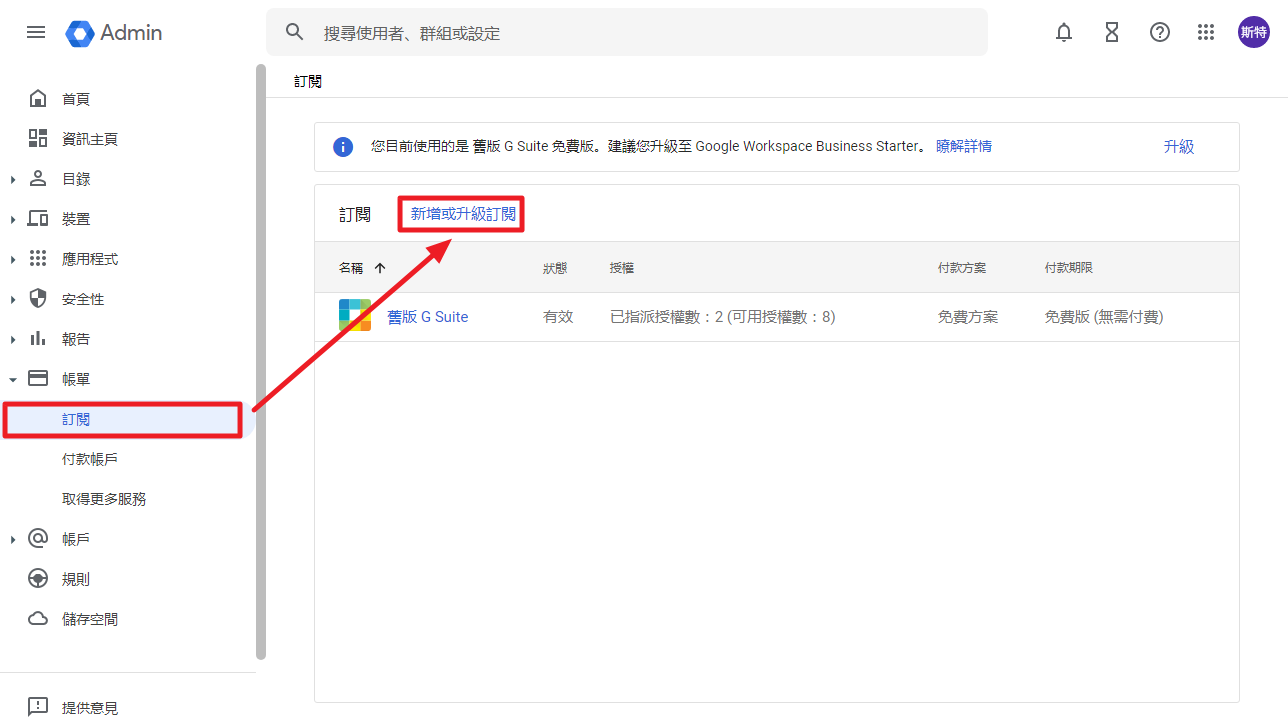
Task: Expand the 帳戶 section arrow
Action: (x=13, y=539)
